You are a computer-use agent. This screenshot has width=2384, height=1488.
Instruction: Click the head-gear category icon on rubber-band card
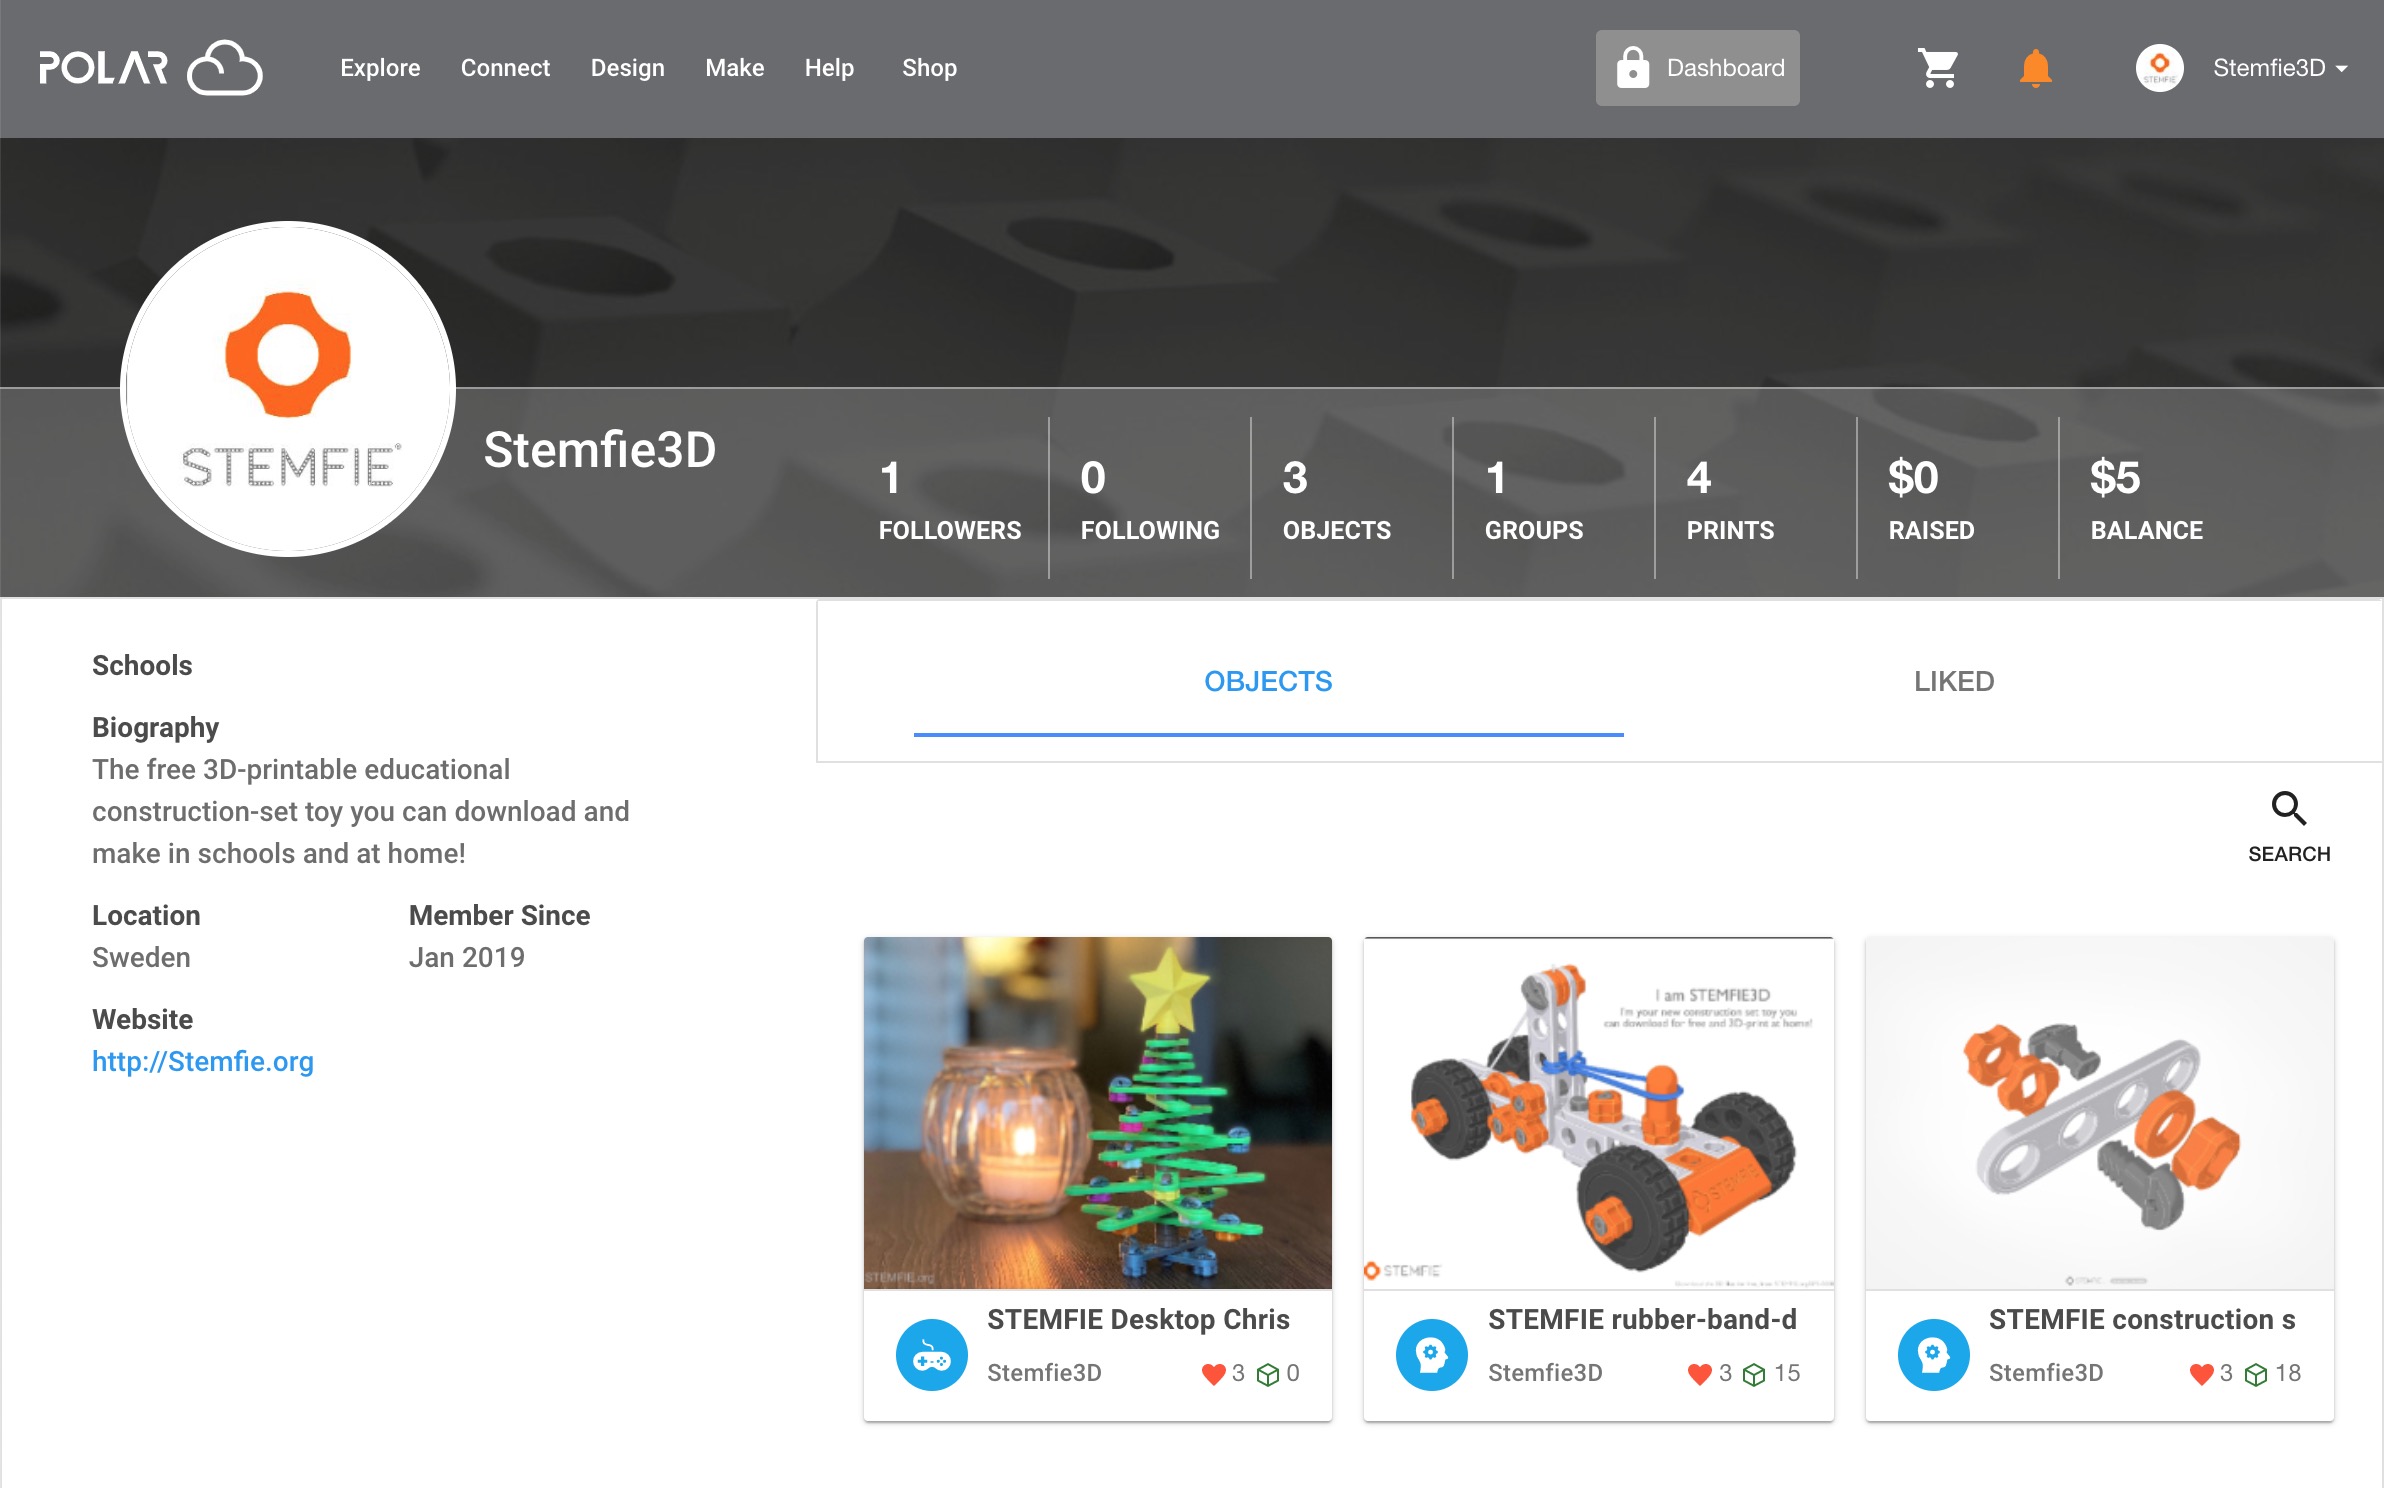coord(1431,1355)
